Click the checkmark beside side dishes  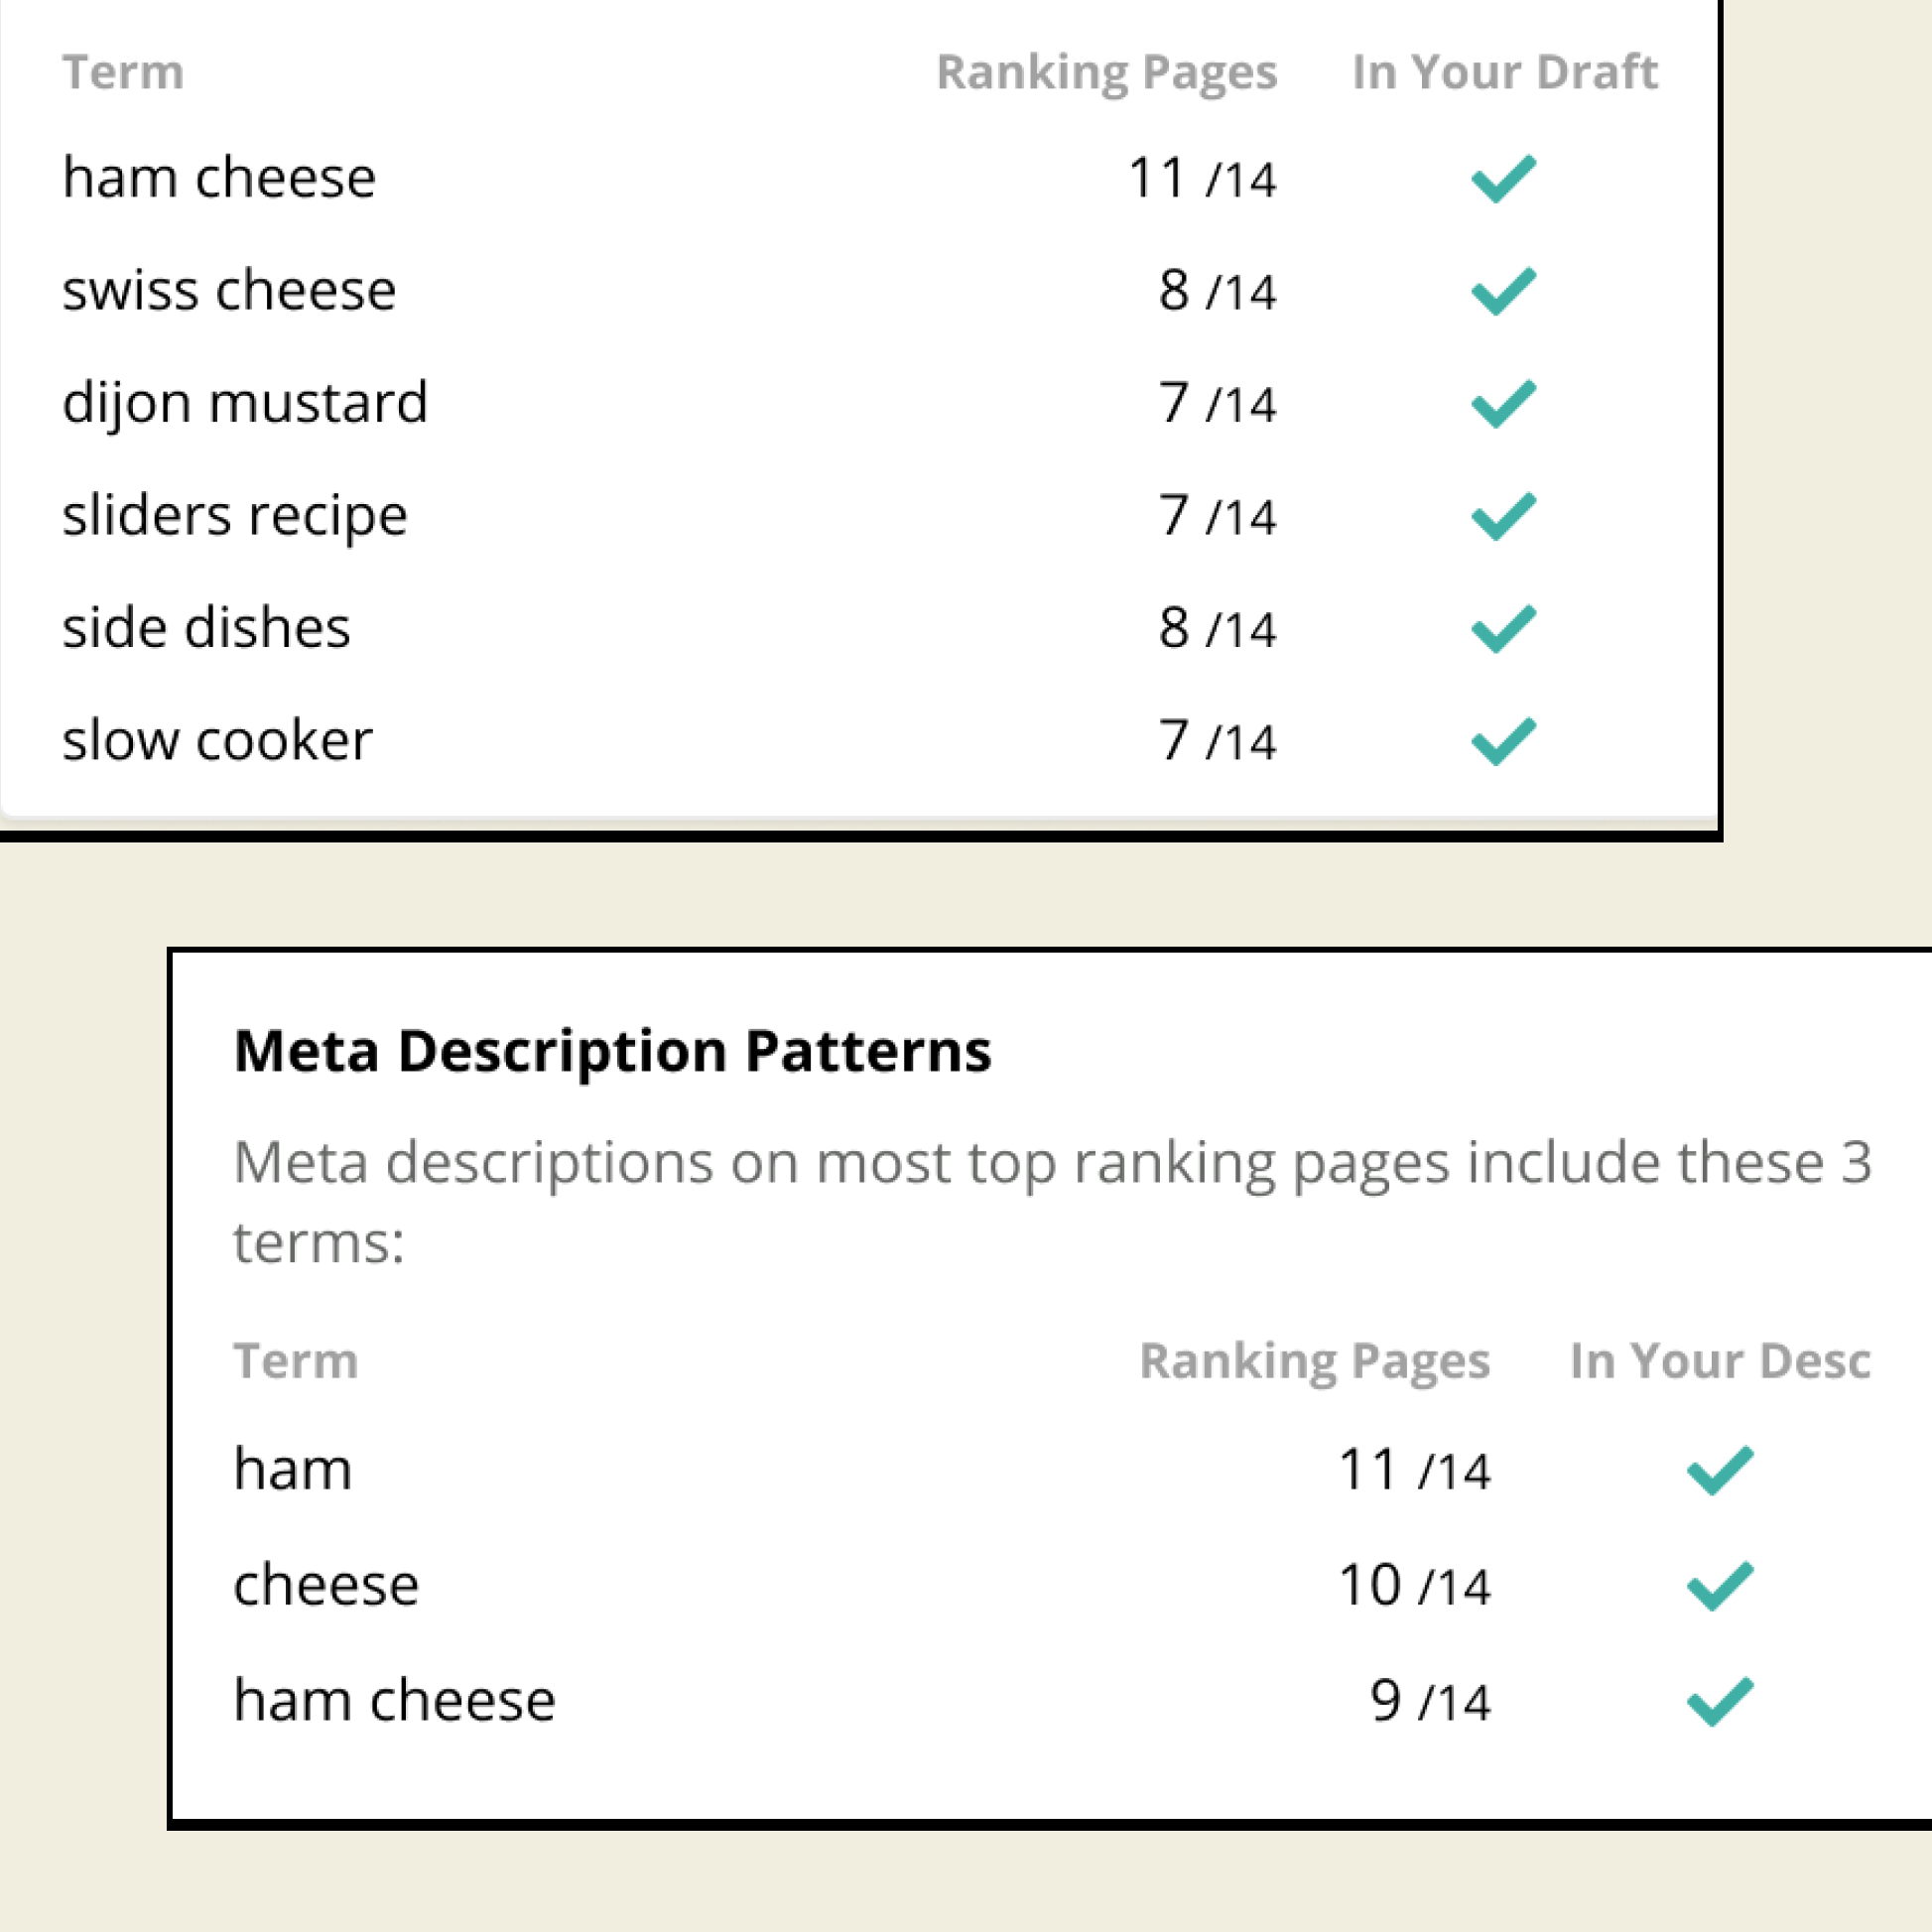[x=1503, y=629]
